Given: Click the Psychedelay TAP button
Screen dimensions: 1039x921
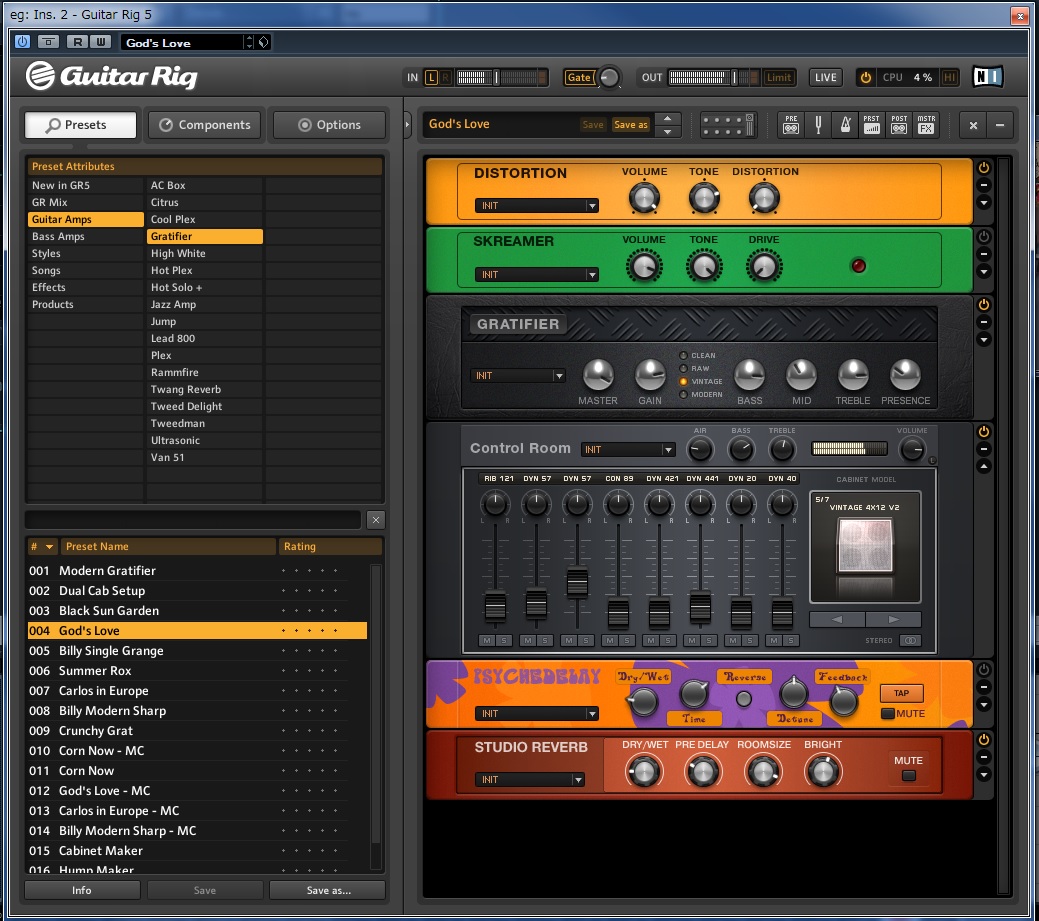Looking at the screenshot, I should 901,693.
